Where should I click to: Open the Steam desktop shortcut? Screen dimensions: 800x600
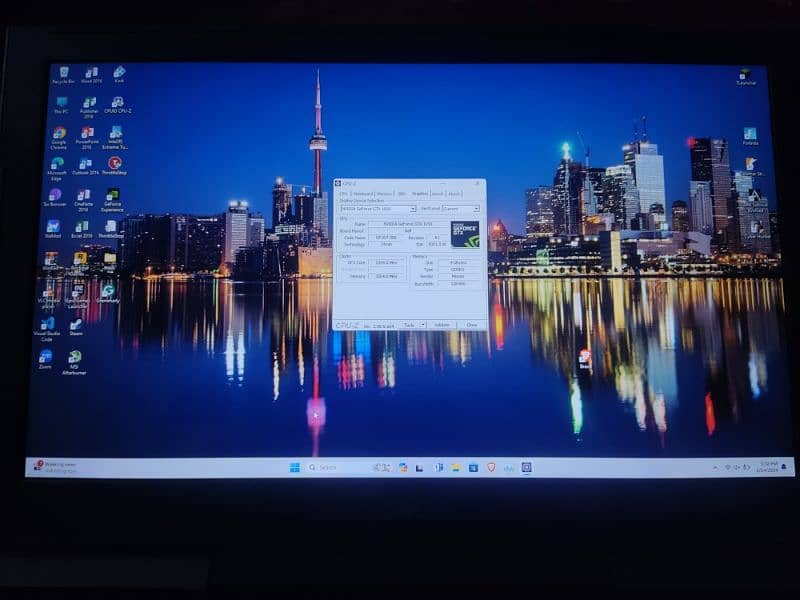[x=76, y=324]
